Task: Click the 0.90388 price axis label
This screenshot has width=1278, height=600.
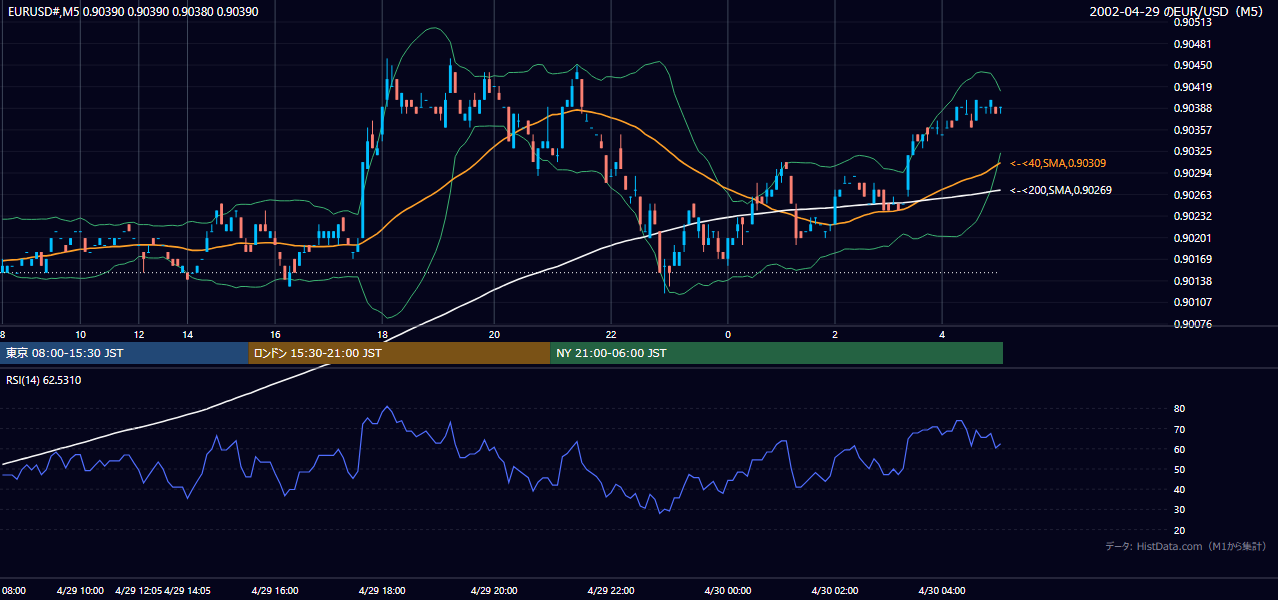Action: 1192,109
